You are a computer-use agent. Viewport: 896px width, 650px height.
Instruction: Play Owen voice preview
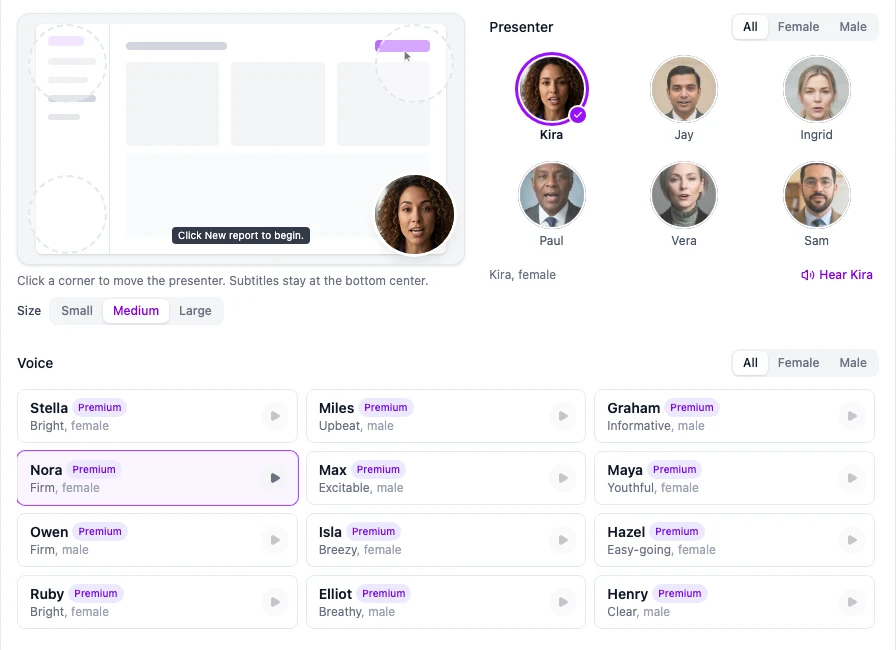(275, 540)
